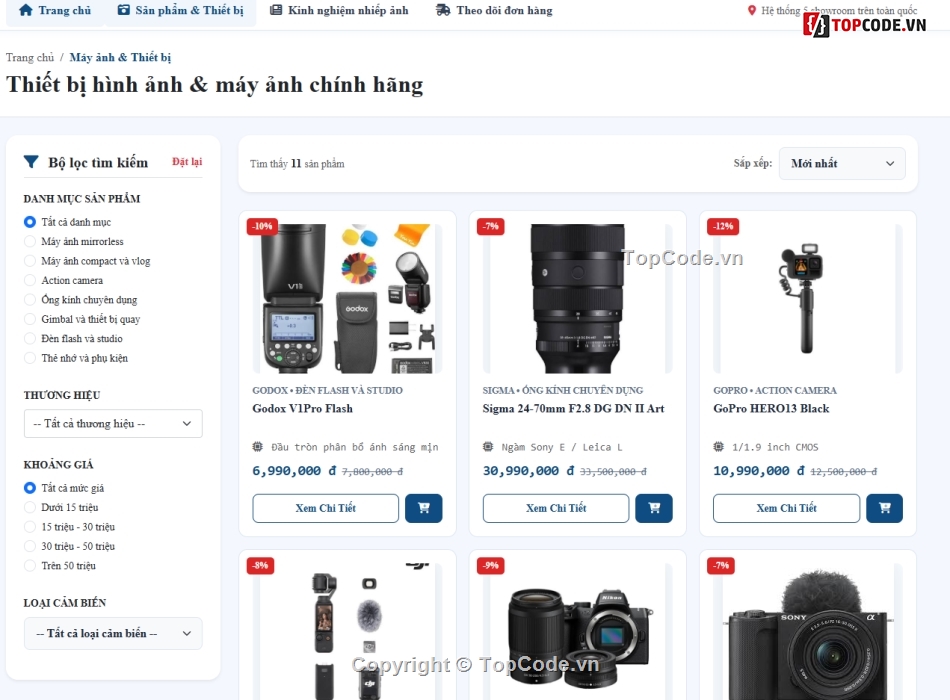Click the chip icon beside Đầu tròn phân bố
950x700 pixels.
point(257,447)
